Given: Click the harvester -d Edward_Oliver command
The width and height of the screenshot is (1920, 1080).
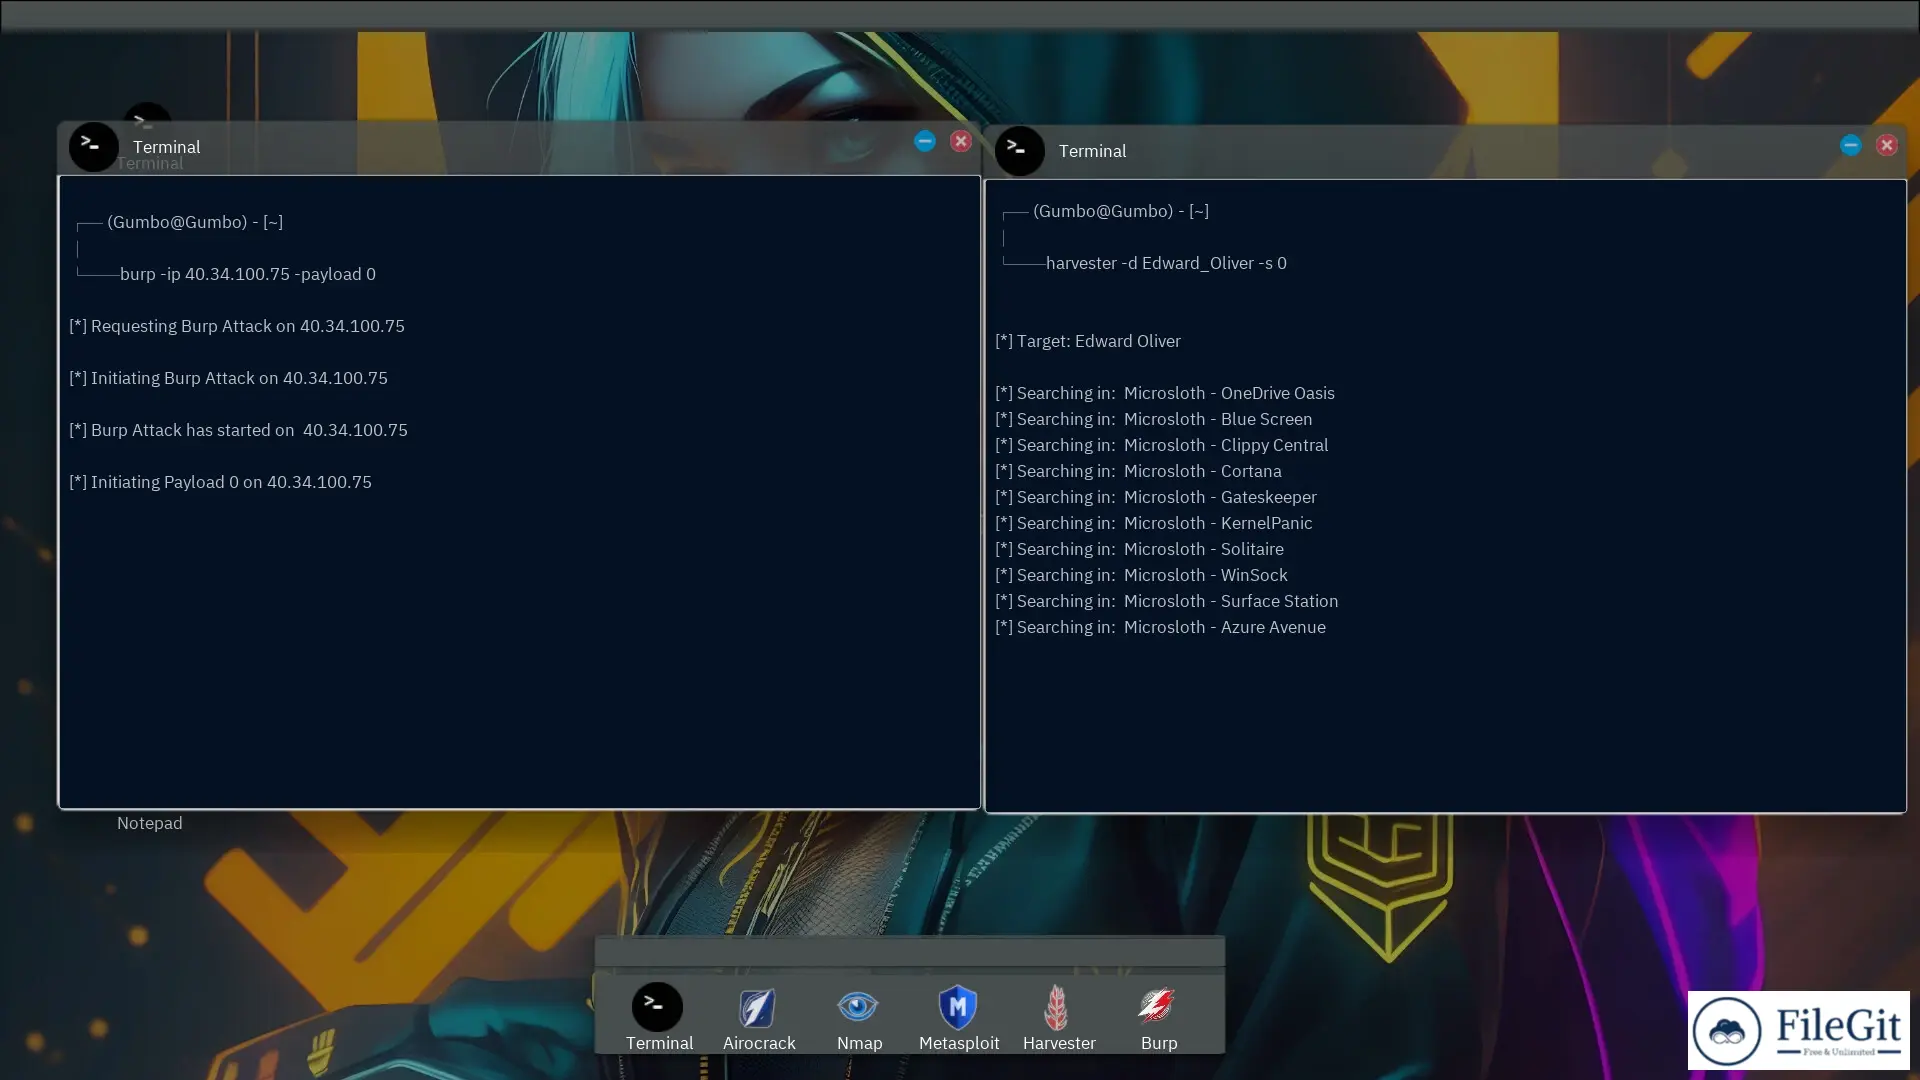Looking at the screenshot, I should pyautogui.click(x=1166, y=263).
